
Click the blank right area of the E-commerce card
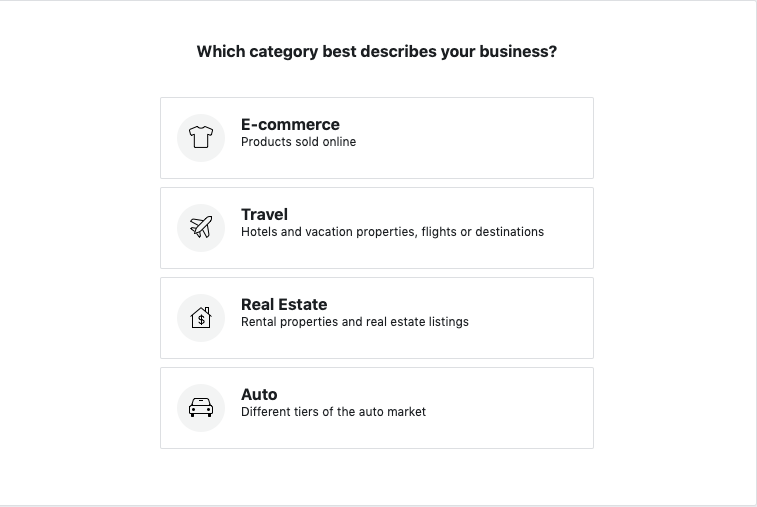pos(500,138)
